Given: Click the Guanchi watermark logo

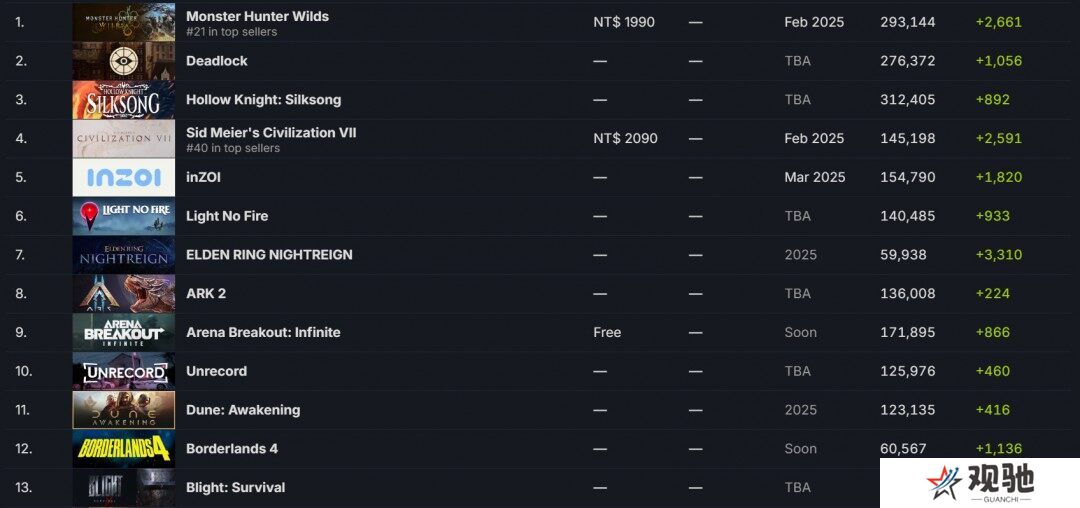Looking at the screenshot, I should pos(979,483).
